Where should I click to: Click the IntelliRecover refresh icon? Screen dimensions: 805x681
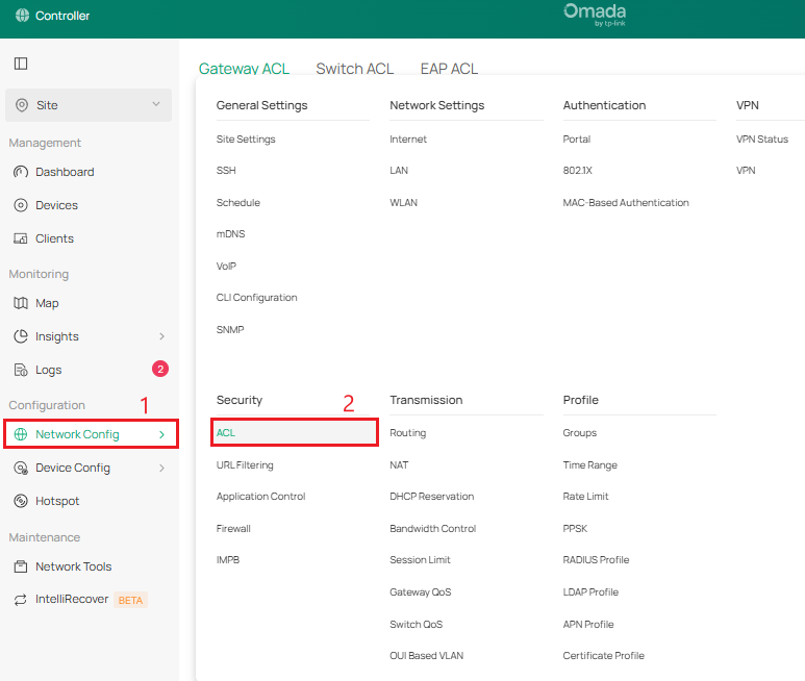21,600
